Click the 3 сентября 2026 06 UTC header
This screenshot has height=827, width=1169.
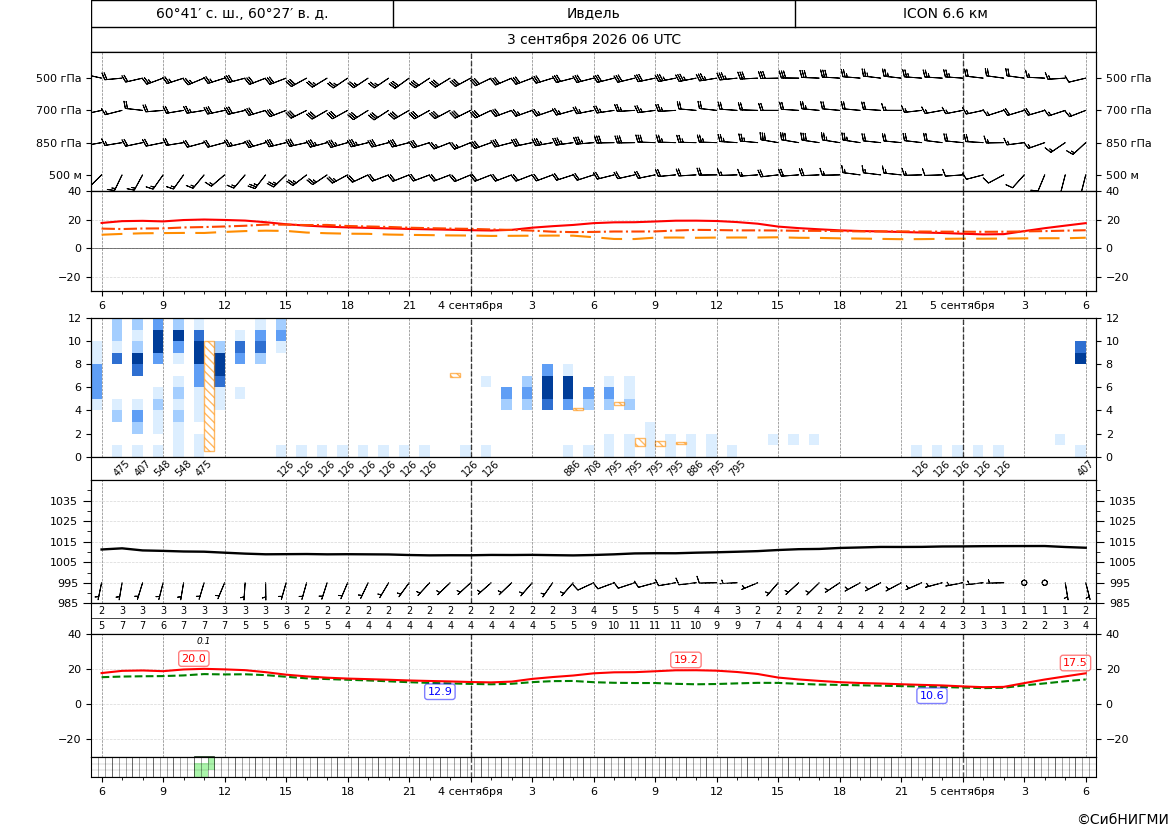click(x=593, y=40)
